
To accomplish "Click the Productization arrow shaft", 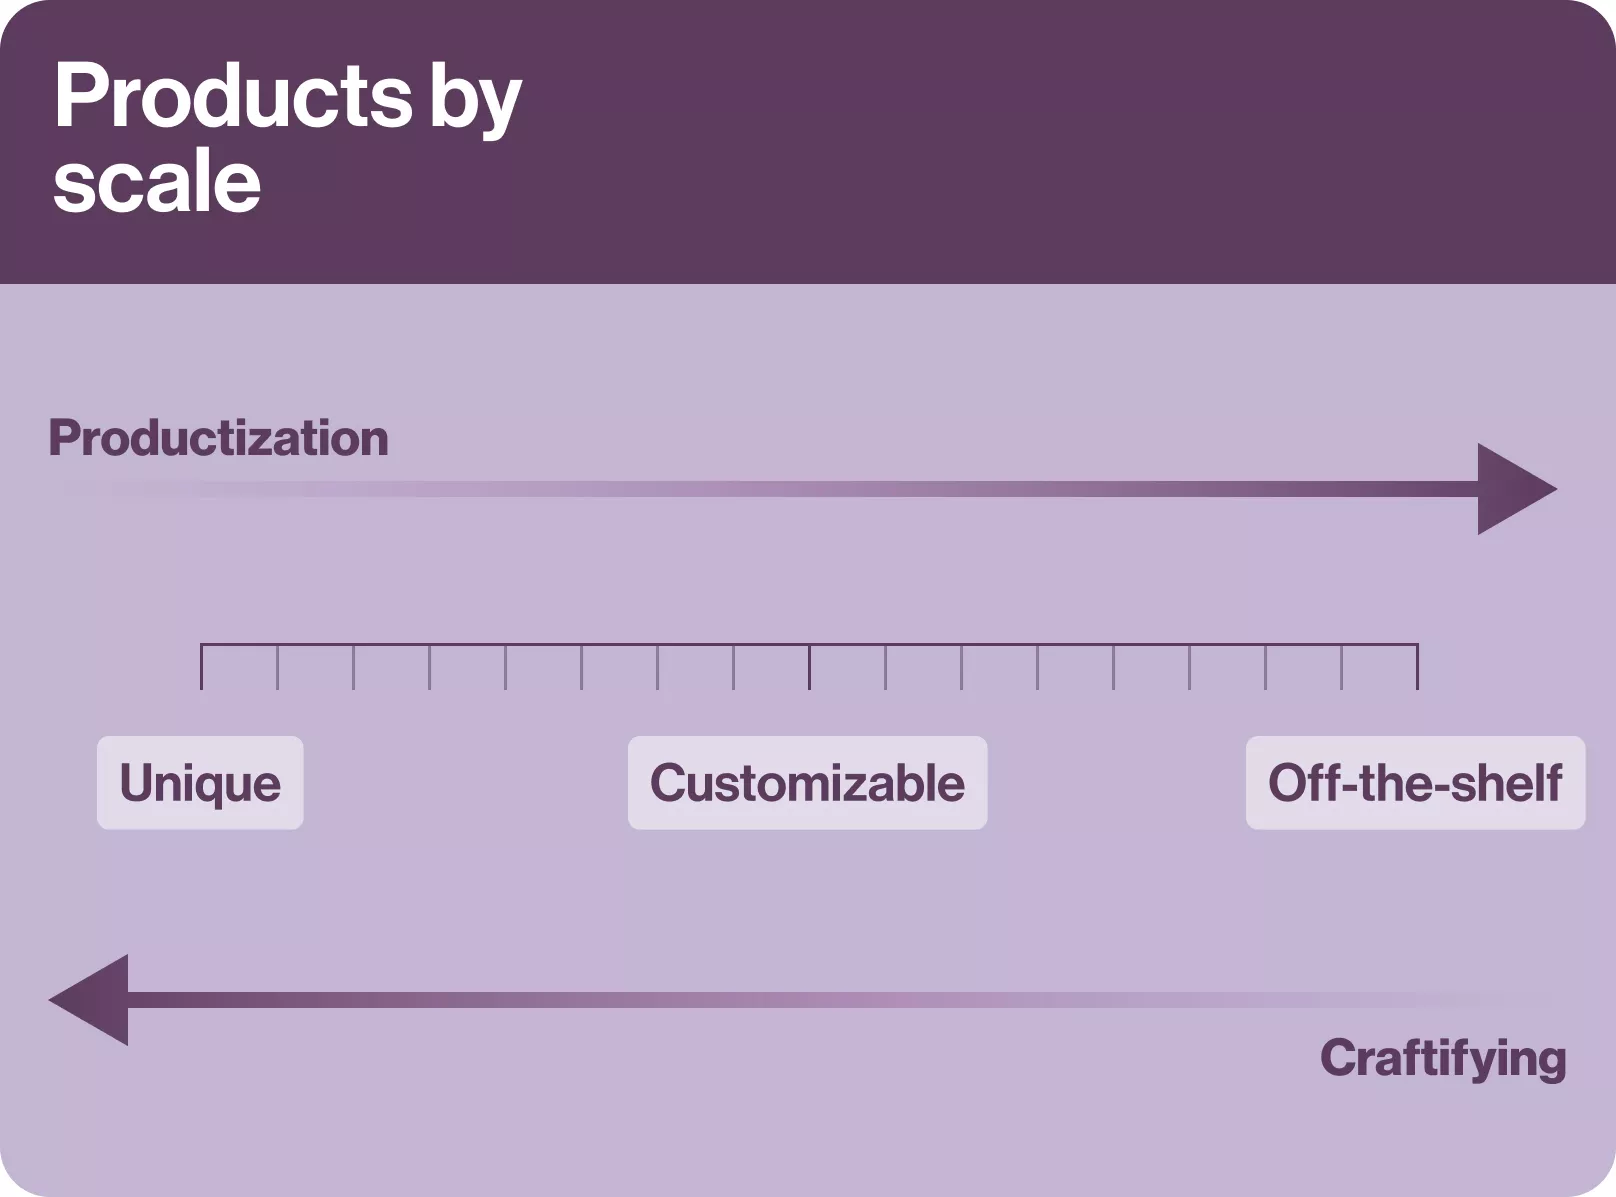I will (x=800, y=489).
